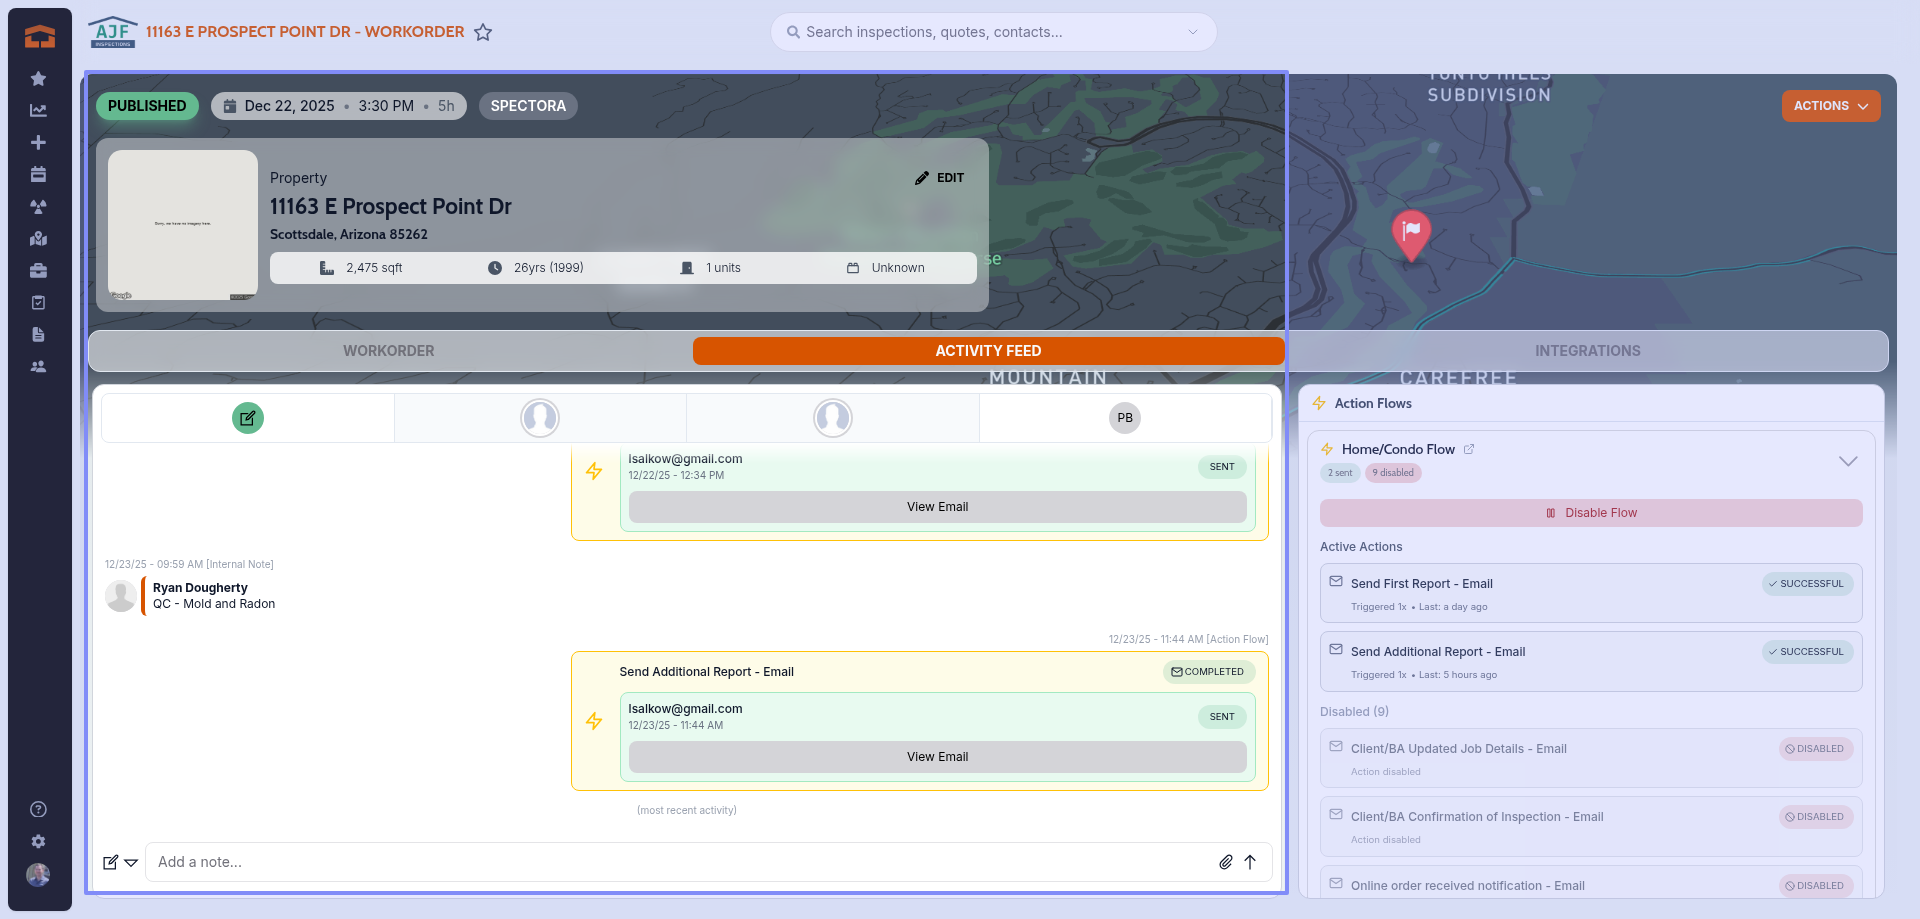Expand the note type dropdown arrow

[131, 863]
